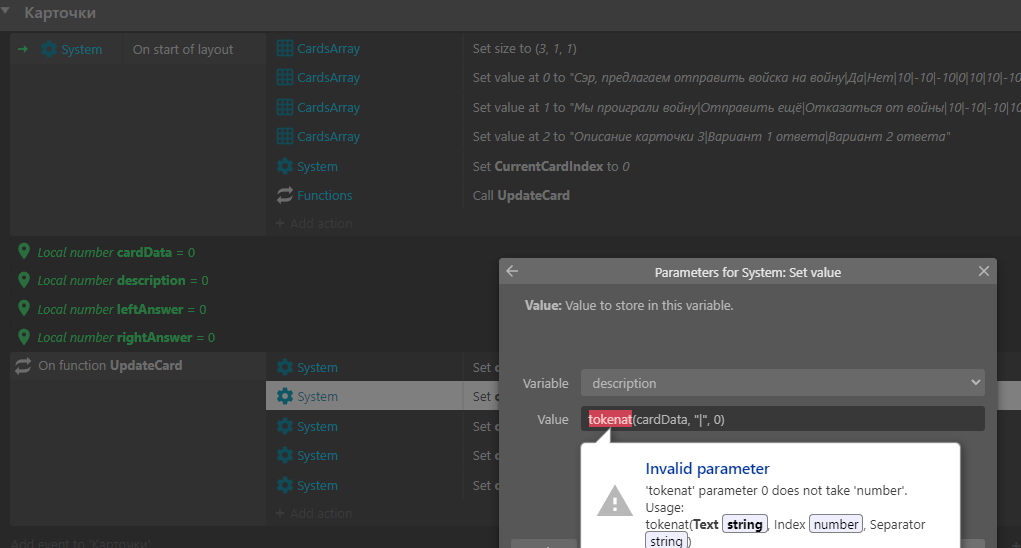The image size is (1021, 548).
Task: Click the function icon of On function UpdateCard
Action: click(x=23, y=366)
